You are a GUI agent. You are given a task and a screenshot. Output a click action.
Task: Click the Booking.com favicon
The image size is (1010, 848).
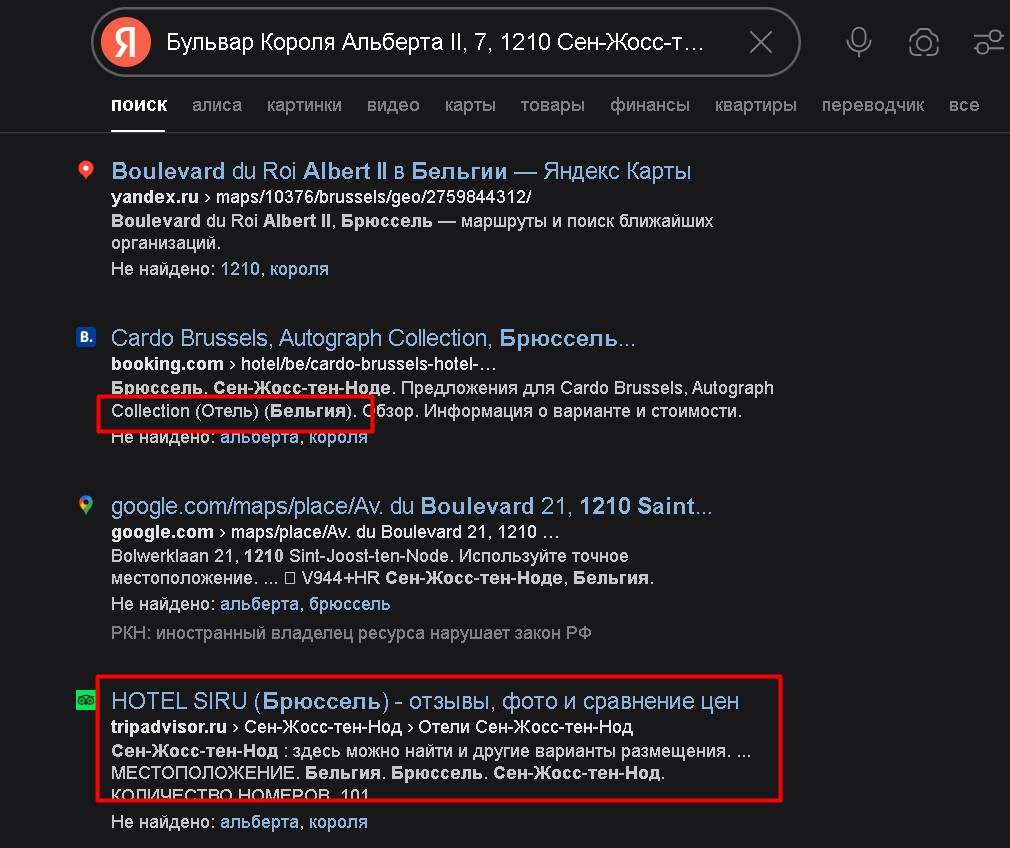tap(86, 337)
